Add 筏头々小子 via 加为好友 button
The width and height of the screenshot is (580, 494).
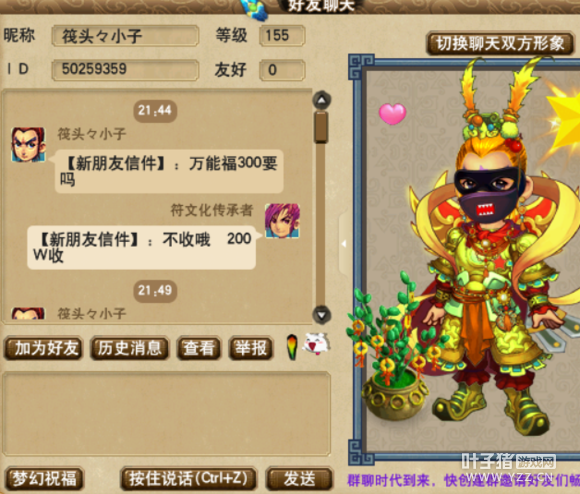[x=43, y=348]
